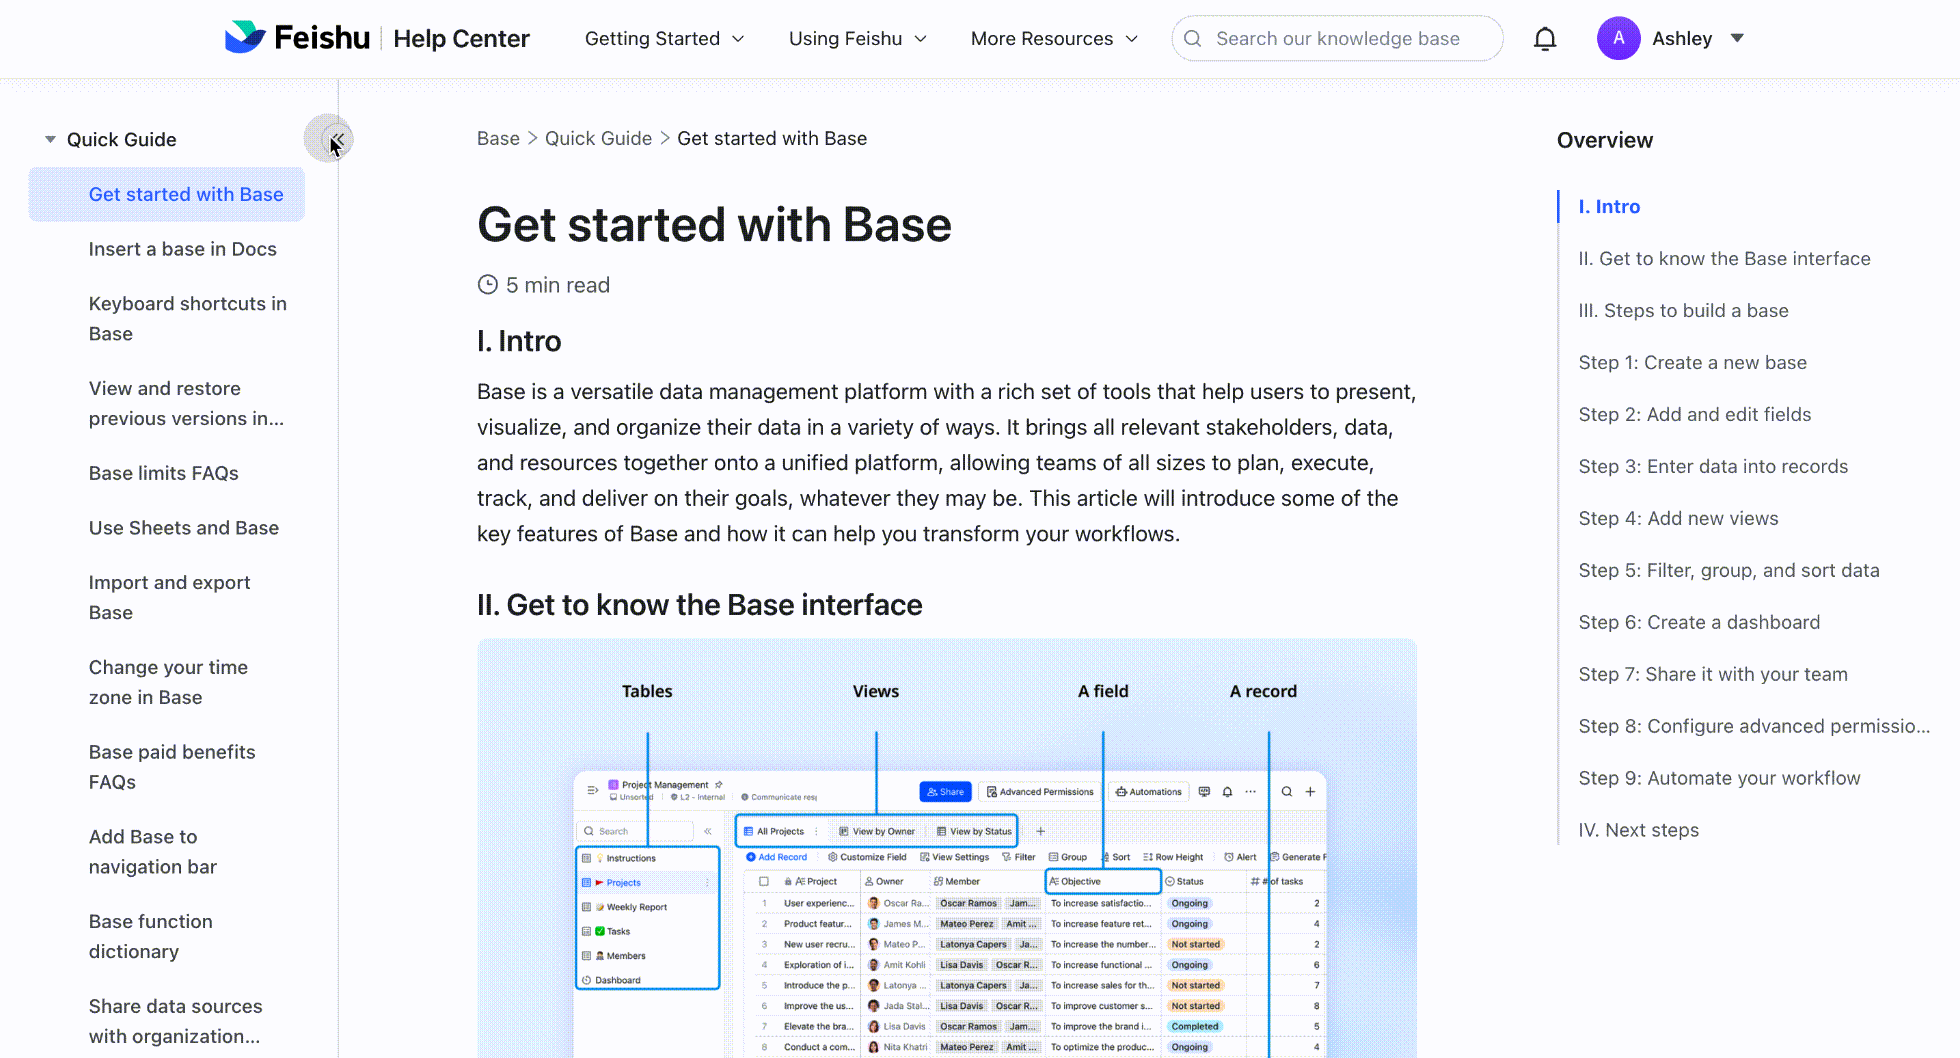Open the Using Feishu dropdown menu
The width and height of the screenshot is (1960, 1058).
pos(858,39)
